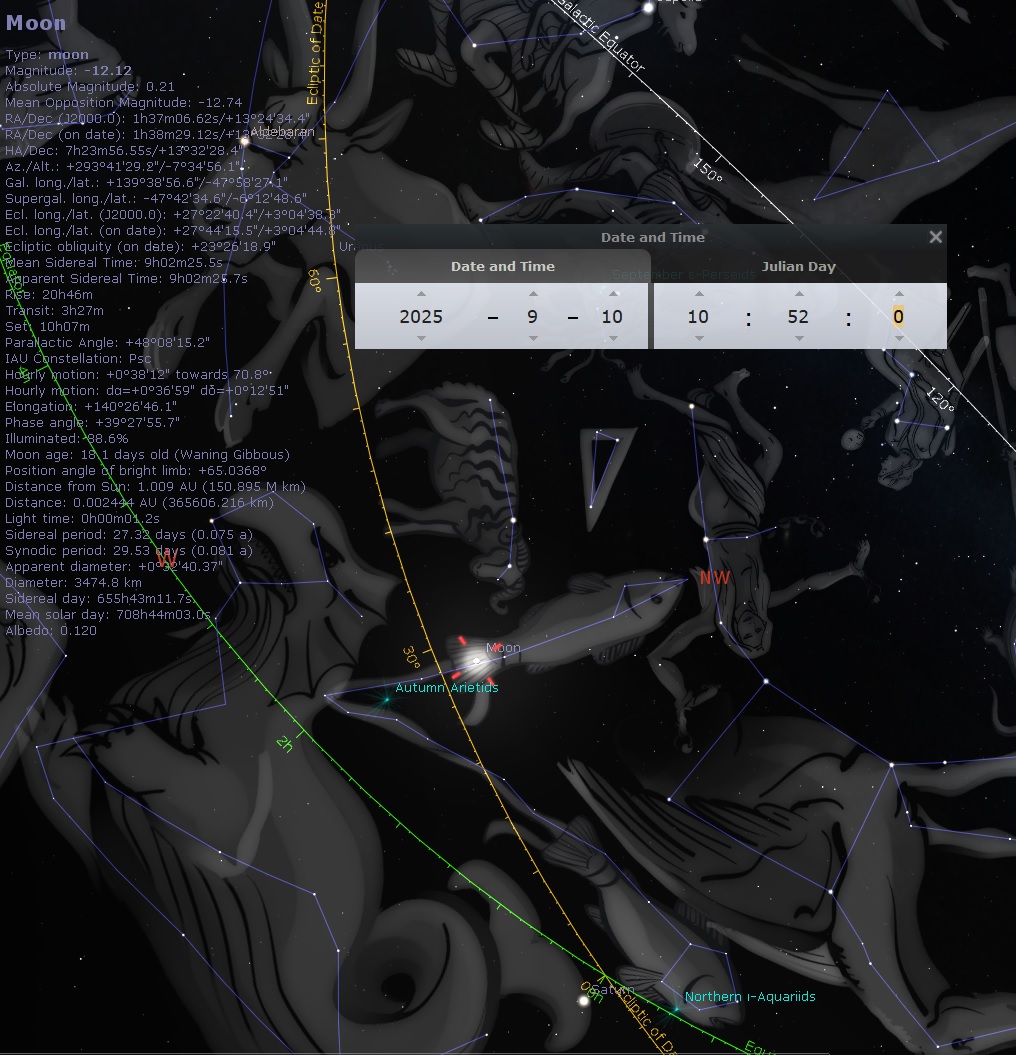Close the Date and Time dialog
The image size is (1016, 1055).
pyautogui.click(x=935, y=237)
